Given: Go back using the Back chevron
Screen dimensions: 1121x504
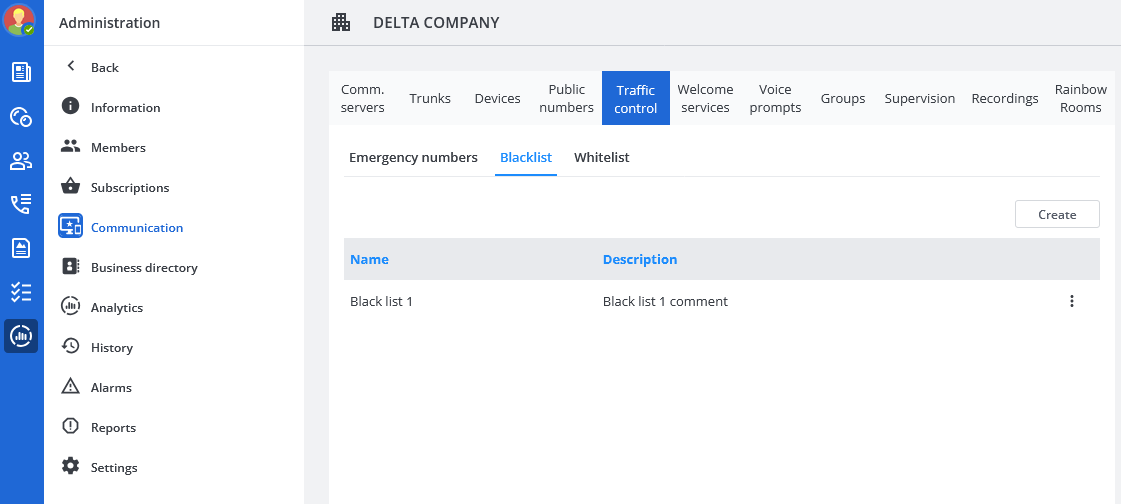Looking at the screenshot, I should [x=71, y=67].
